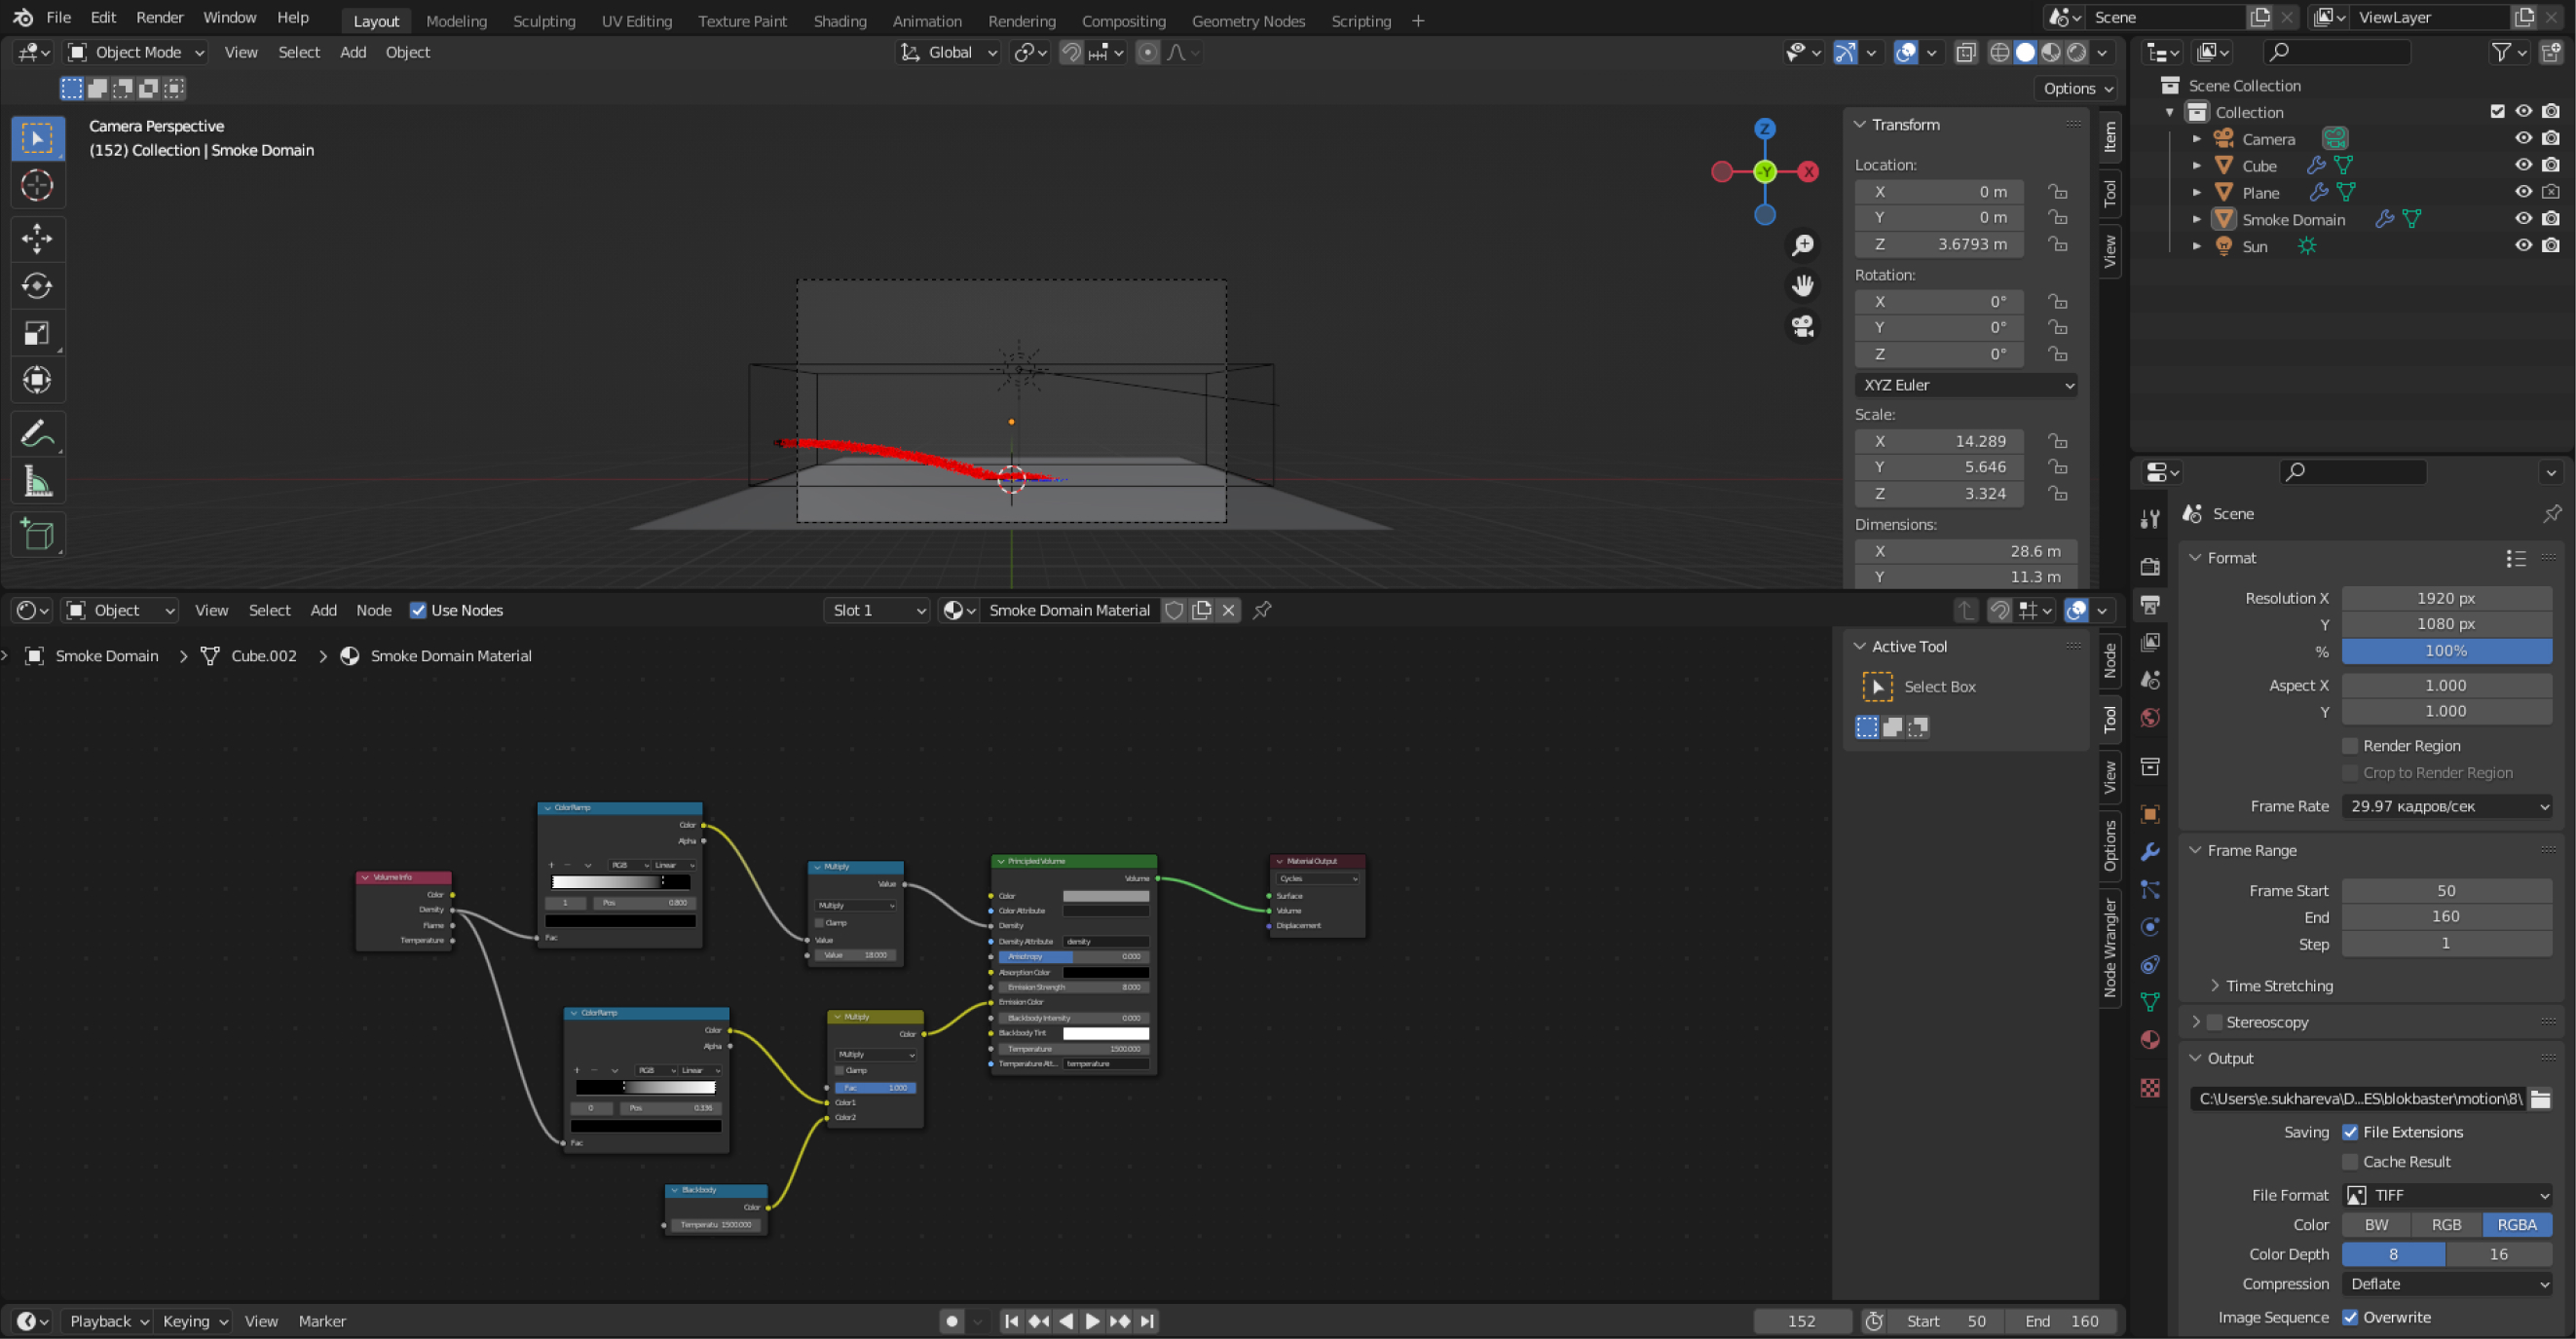The width and height of the screenshot is (2576, 1339).
Task: Enable the Render Region checkbox
Action: tap(2350, 746)
